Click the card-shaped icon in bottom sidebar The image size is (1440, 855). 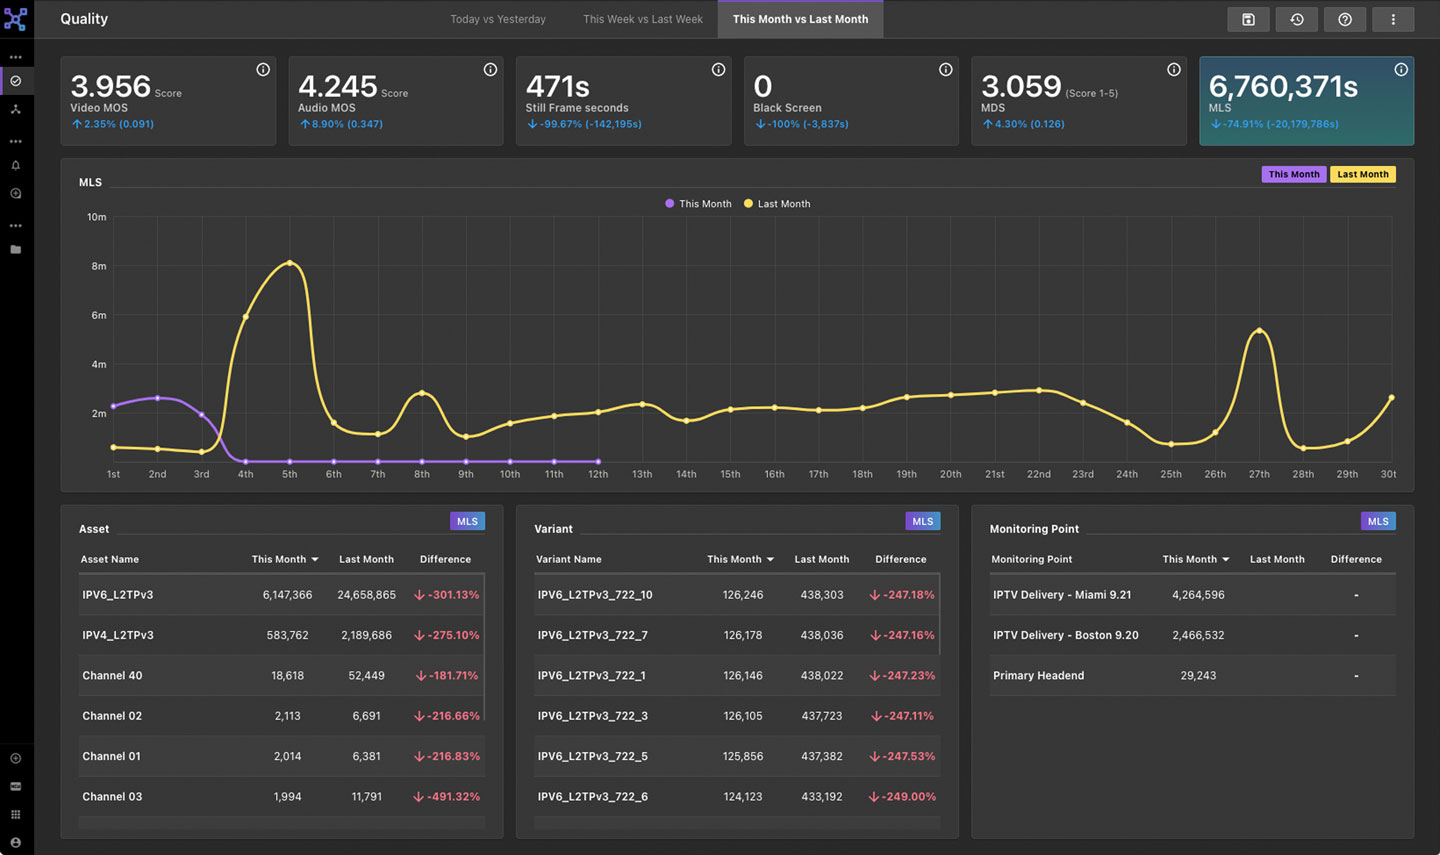(16, 787)
